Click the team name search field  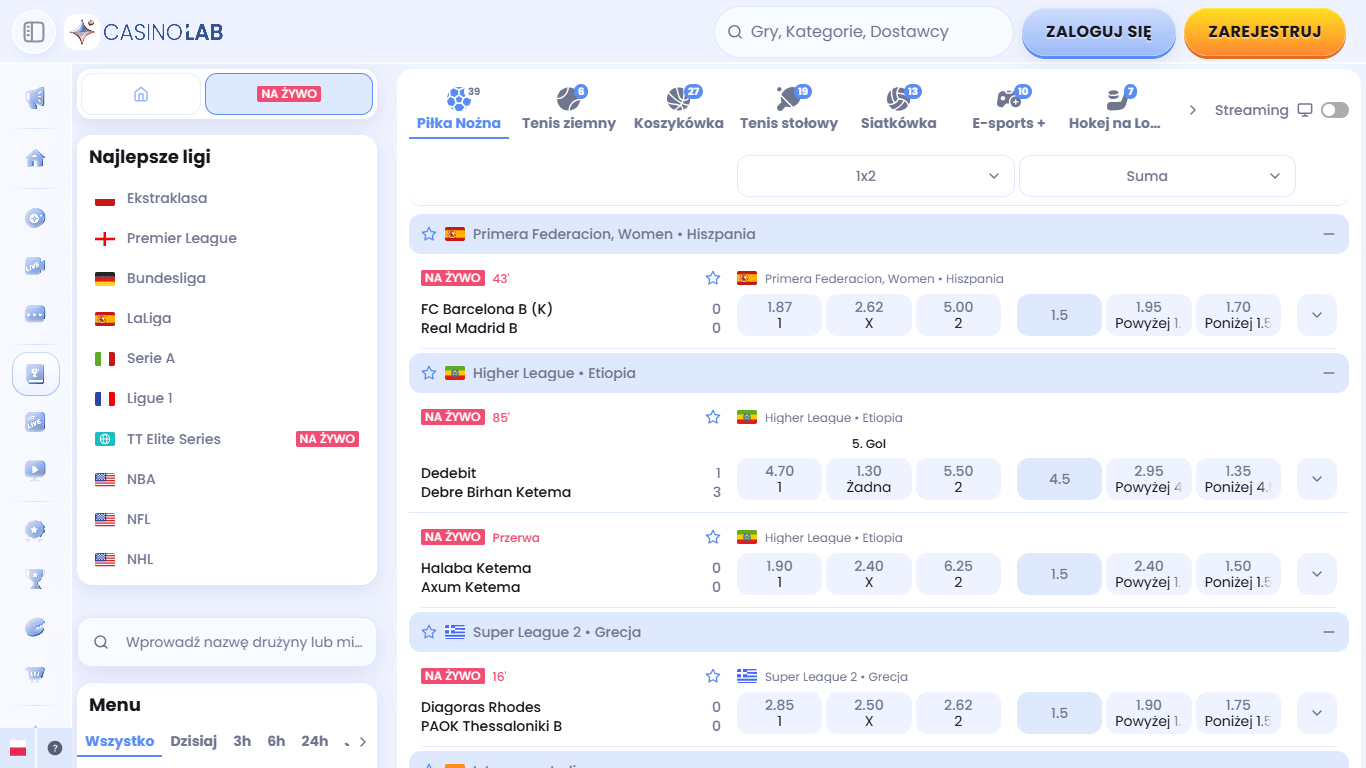(x=227, y=642)
